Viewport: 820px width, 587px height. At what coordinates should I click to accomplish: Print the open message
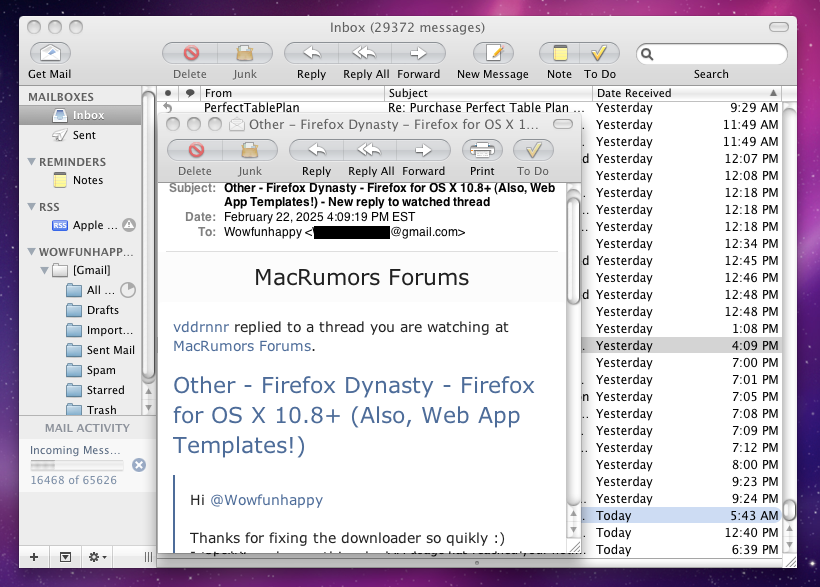coord(482,150)
